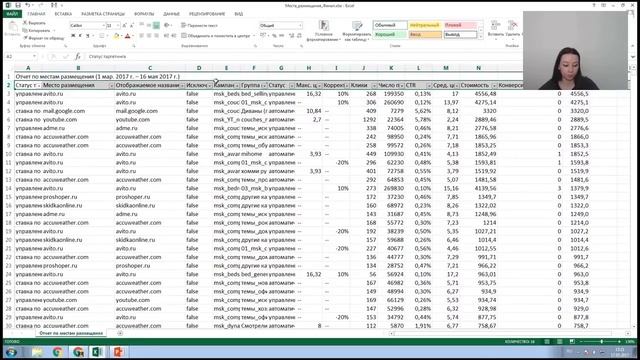Apply the Хороший cell style
The width and height of the screenshot is (640, 360).
point(390,35)
